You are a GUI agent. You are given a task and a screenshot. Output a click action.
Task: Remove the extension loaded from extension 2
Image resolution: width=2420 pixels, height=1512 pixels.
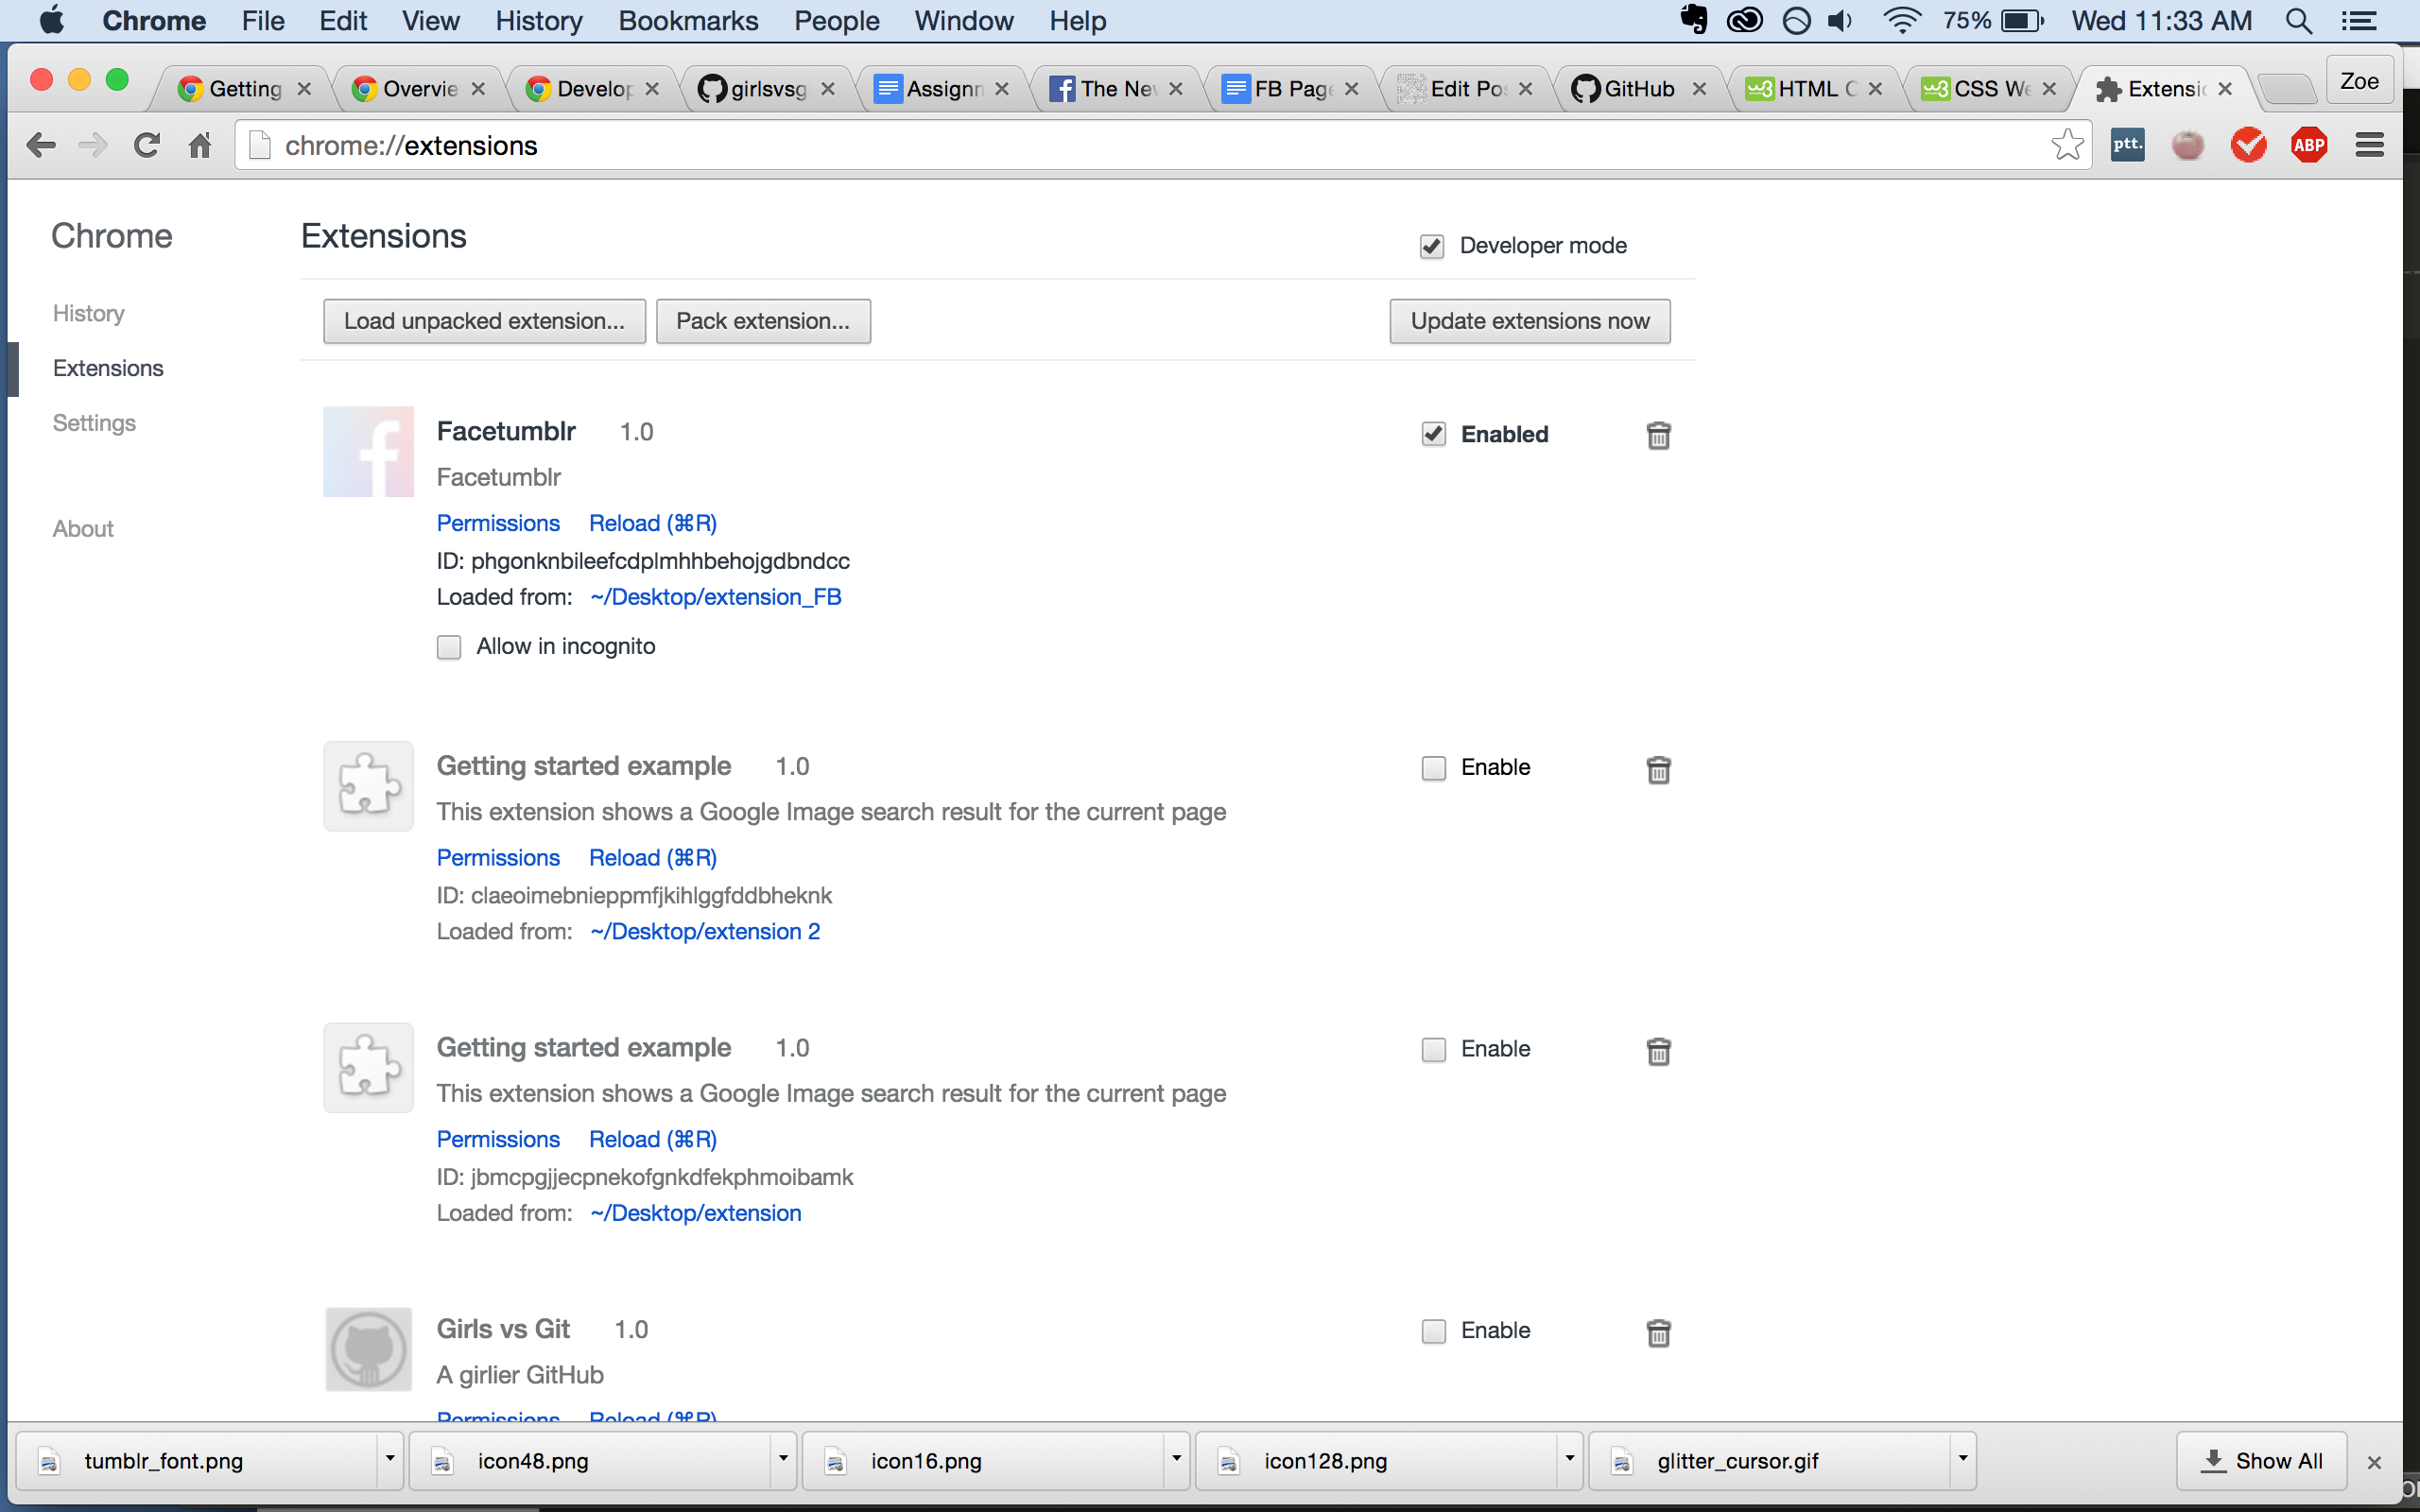1658,769
